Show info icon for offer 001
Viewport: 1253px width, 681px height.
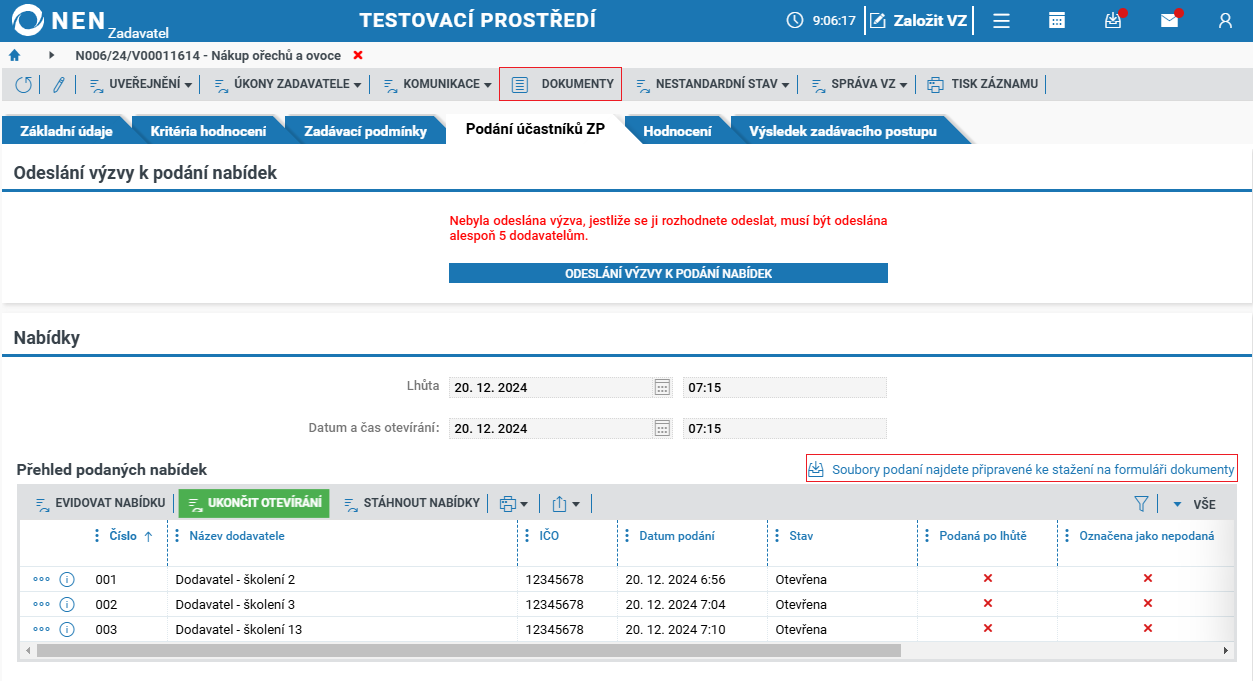67,579
